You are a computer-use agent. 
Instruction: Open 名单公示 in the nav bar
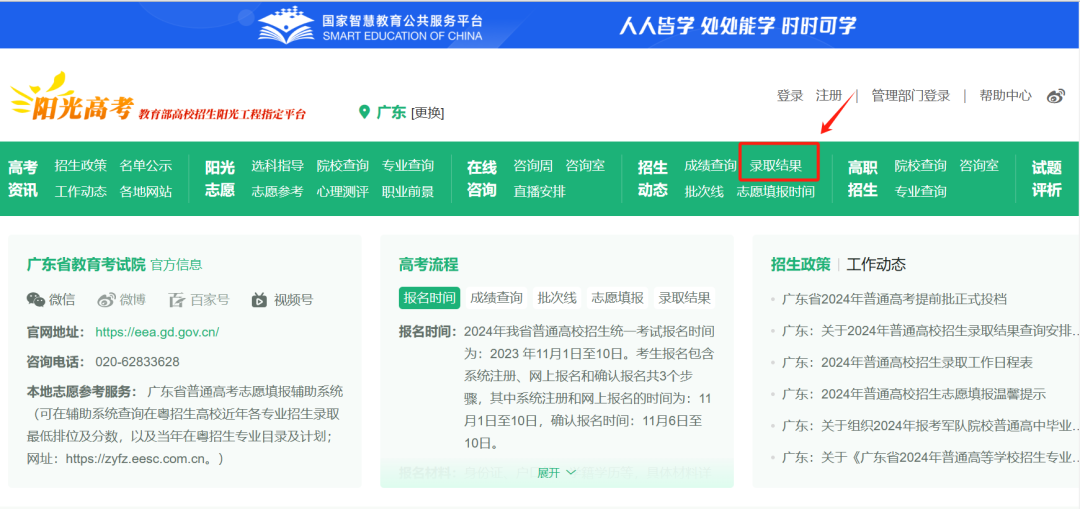(x=145, y=165)
